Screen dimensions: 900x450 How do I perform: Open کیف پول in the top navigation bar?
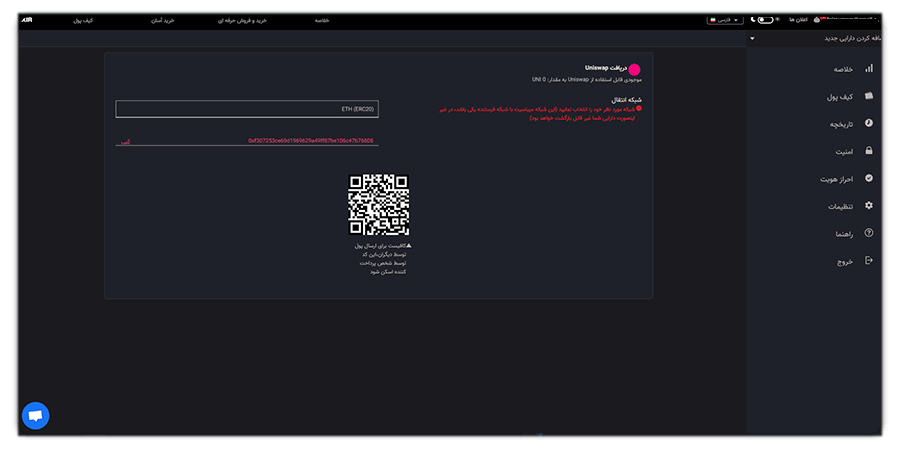[x=83, y=20]
